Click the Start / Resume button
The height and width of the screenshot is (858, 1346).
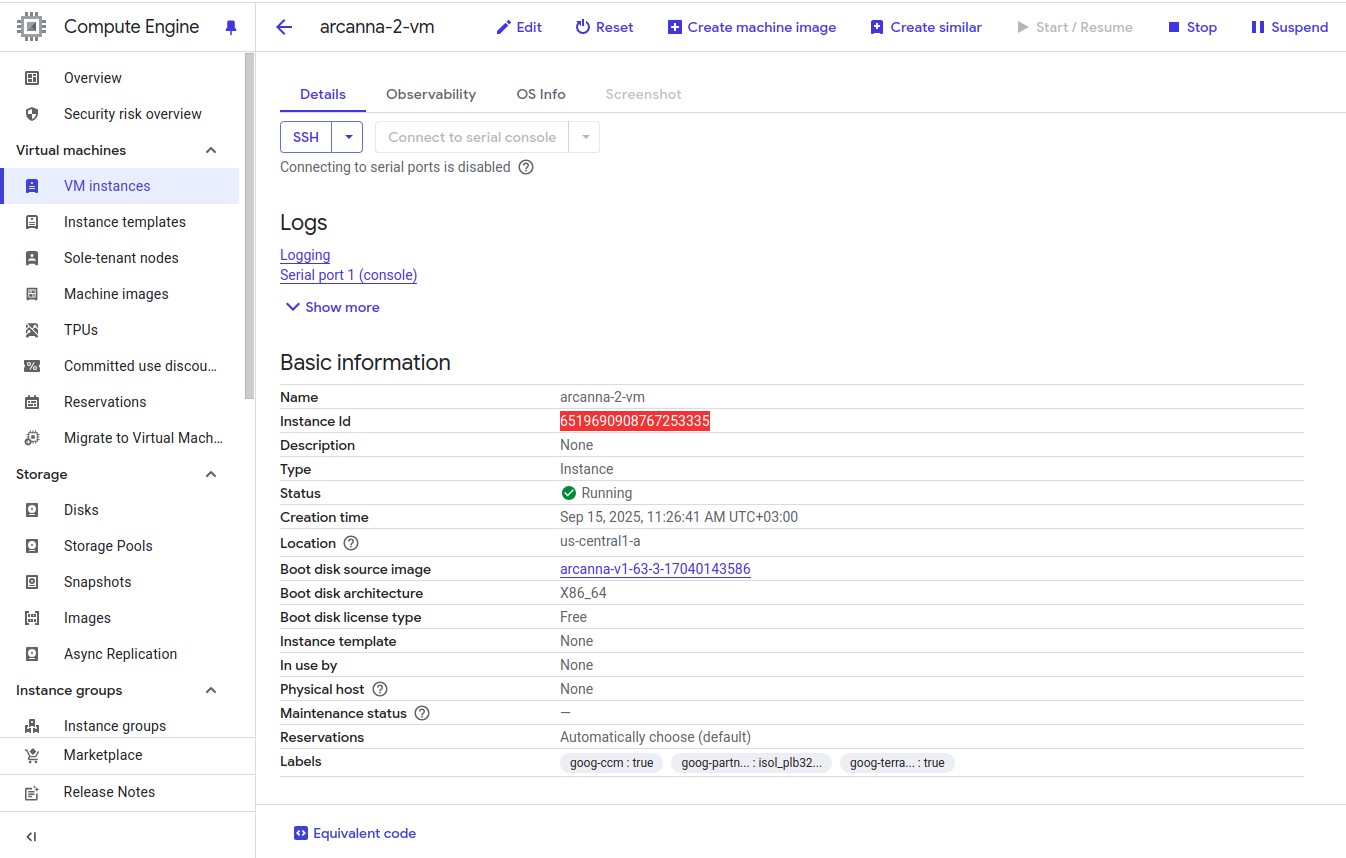click(x=1075, y=27)
